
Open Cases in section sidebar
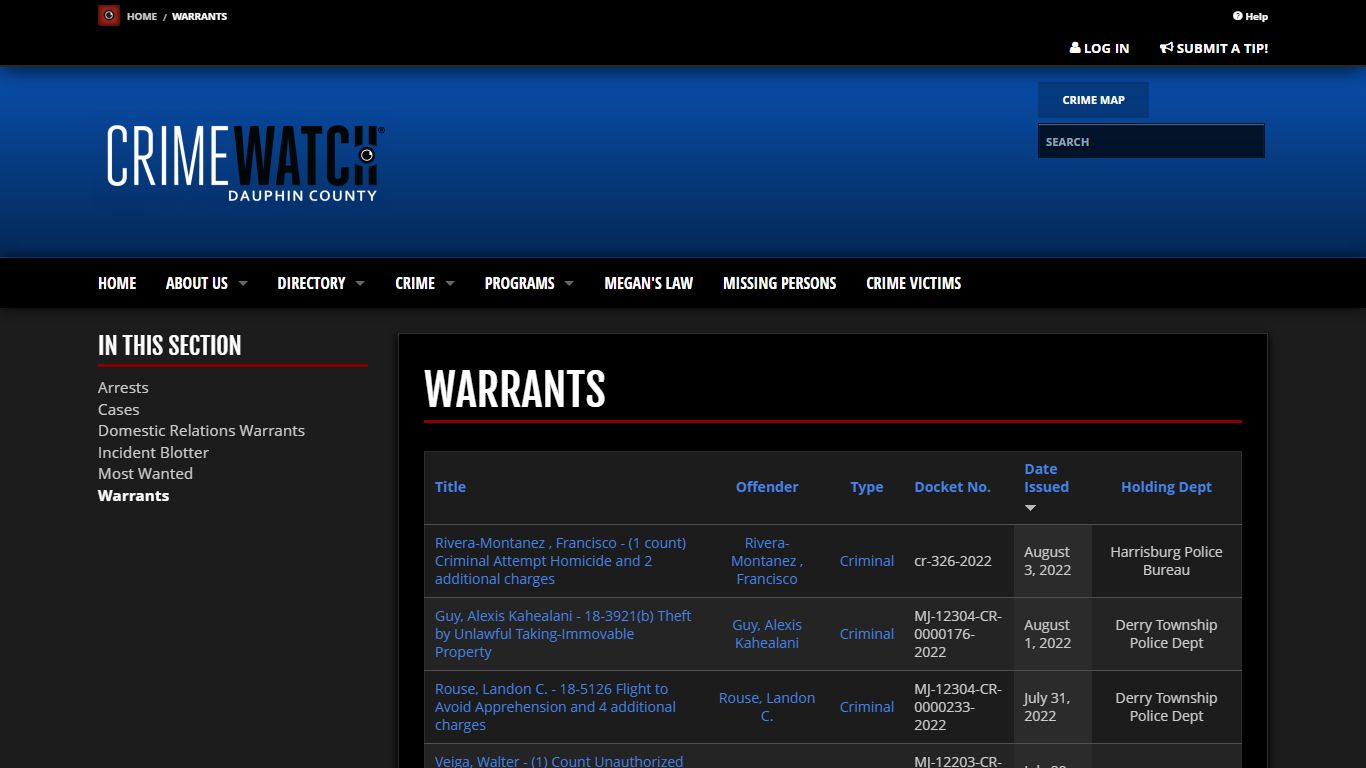coord(118,409)
